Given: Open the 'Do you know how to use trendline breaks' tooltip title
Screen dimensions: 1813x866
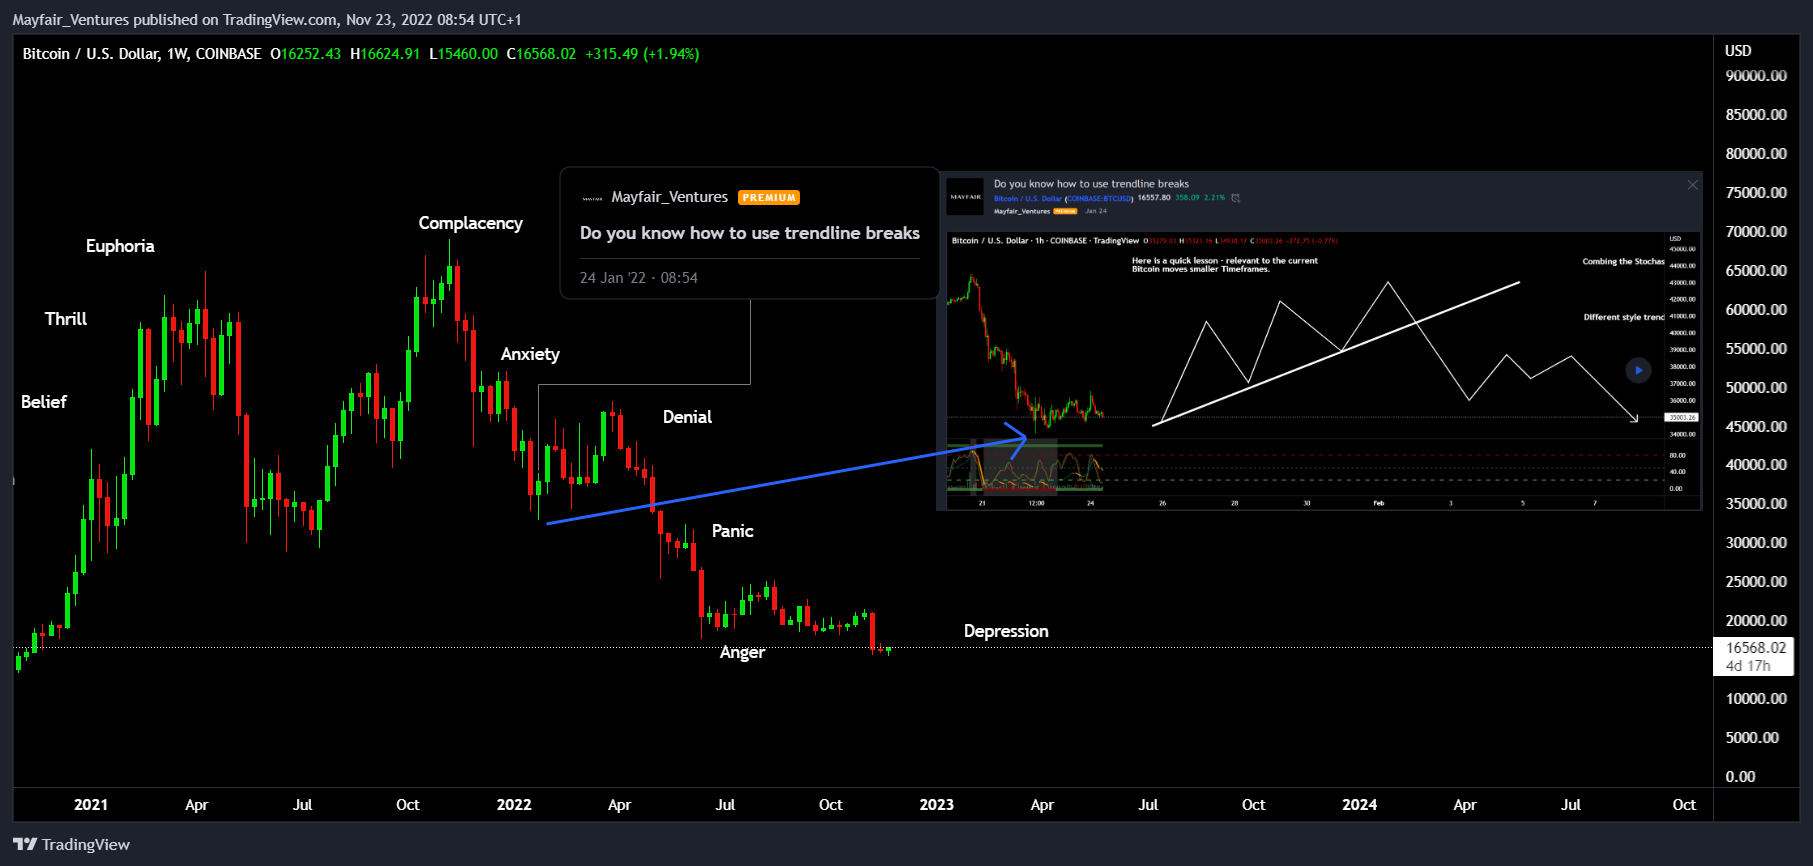Looking at the screenshot, I should pos(750,233).
